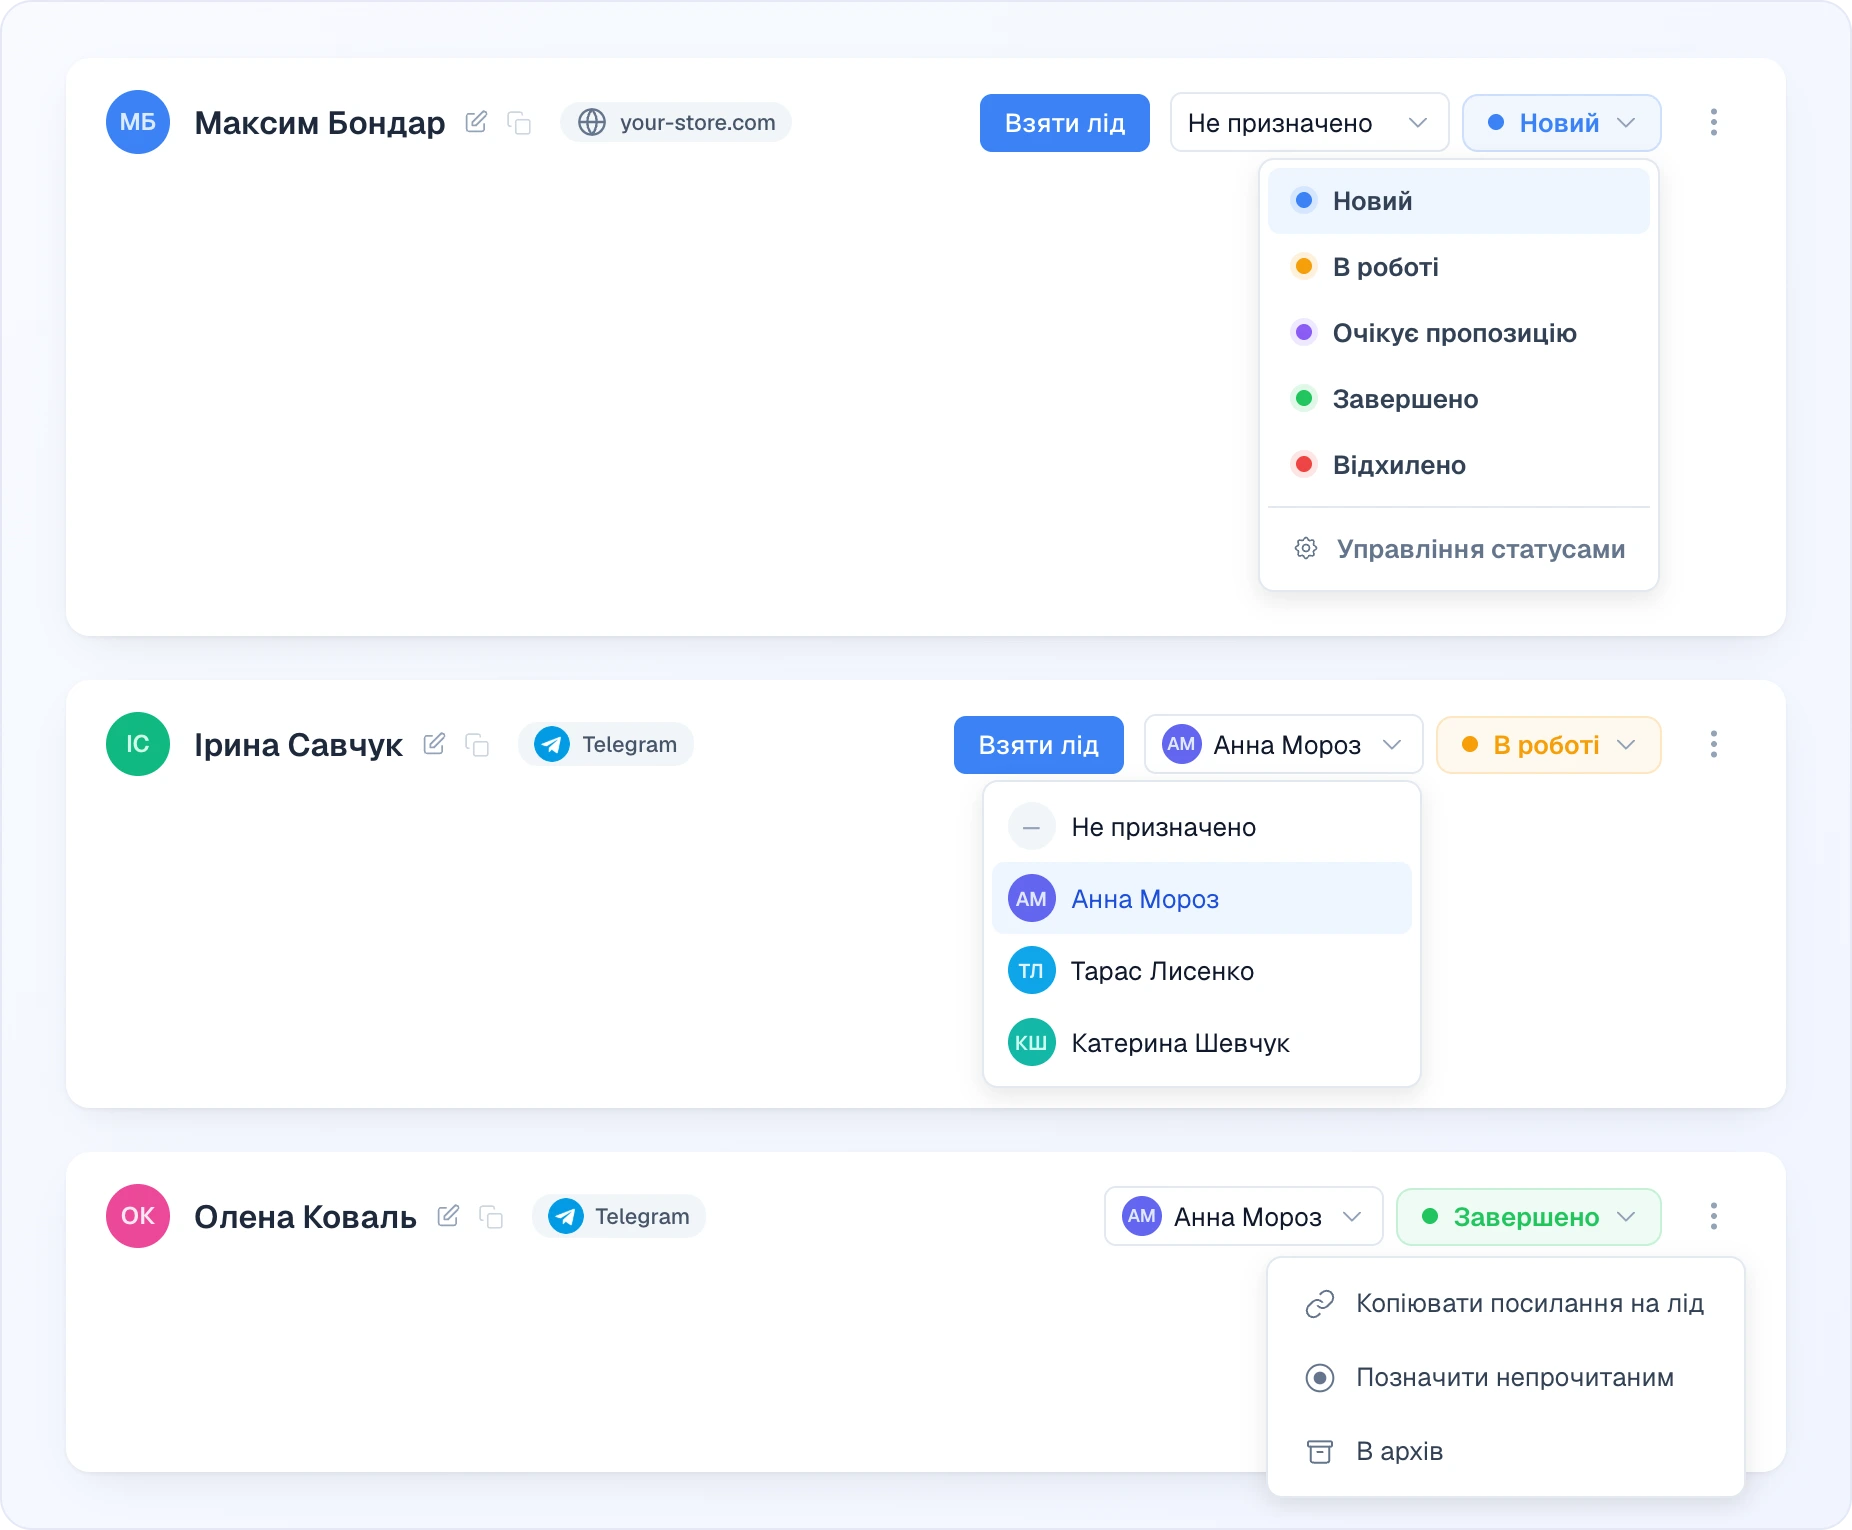Open Управління статусами
The image size is (1852, 1530).
[x=1459, y=549]
